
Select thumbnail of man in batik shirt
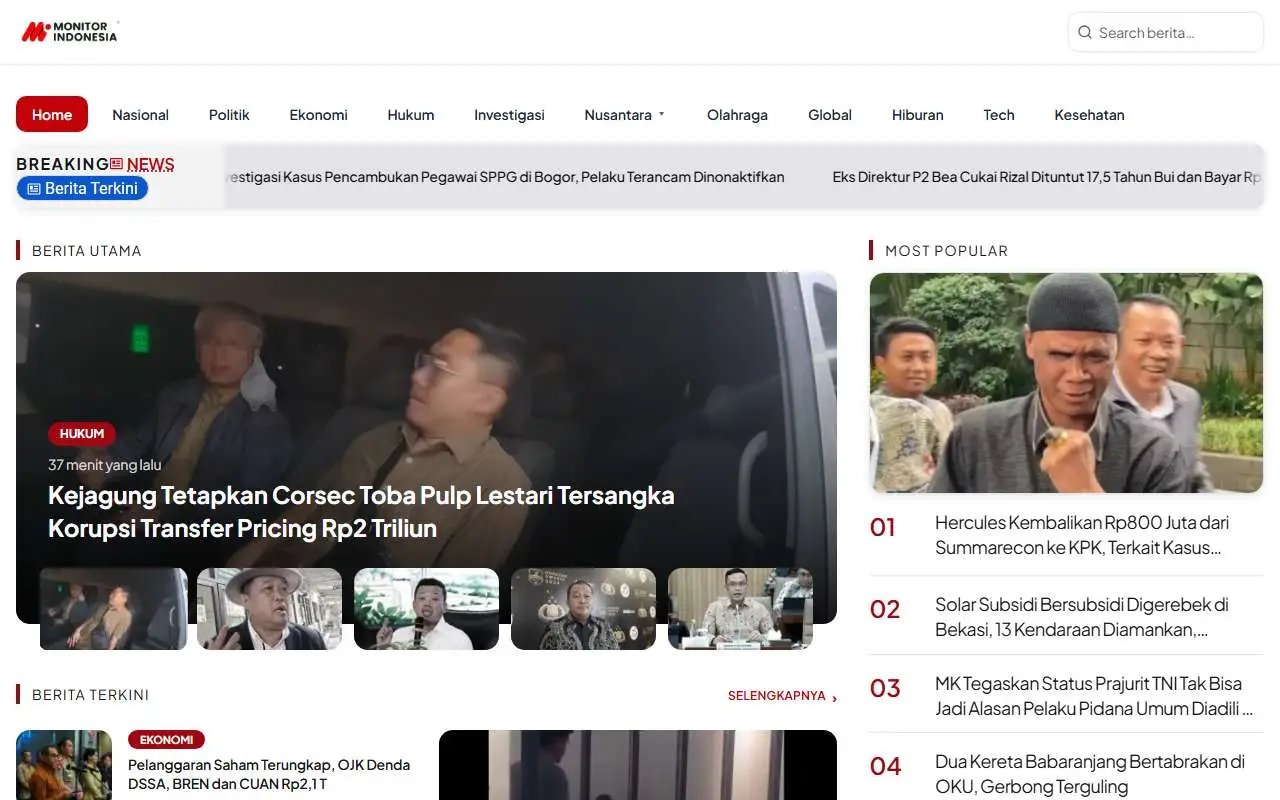[x=584, y=609]
